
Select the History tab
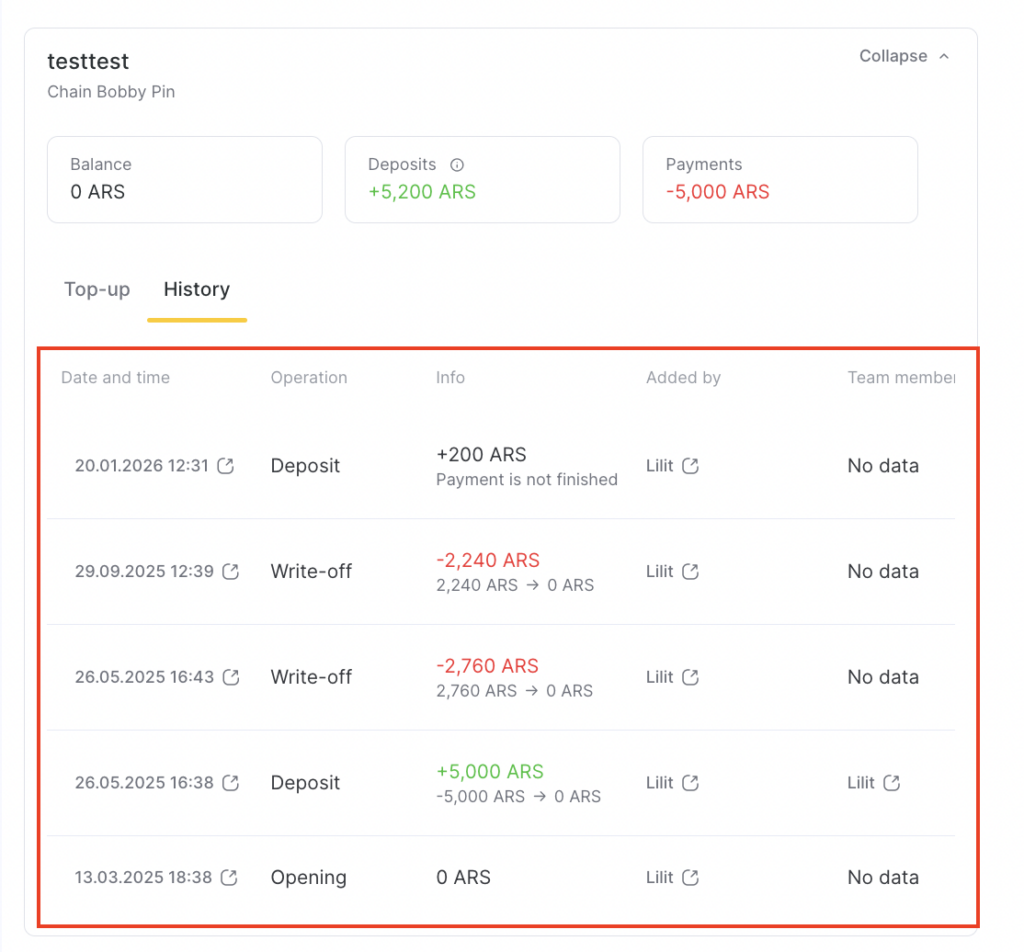point(196,290)
